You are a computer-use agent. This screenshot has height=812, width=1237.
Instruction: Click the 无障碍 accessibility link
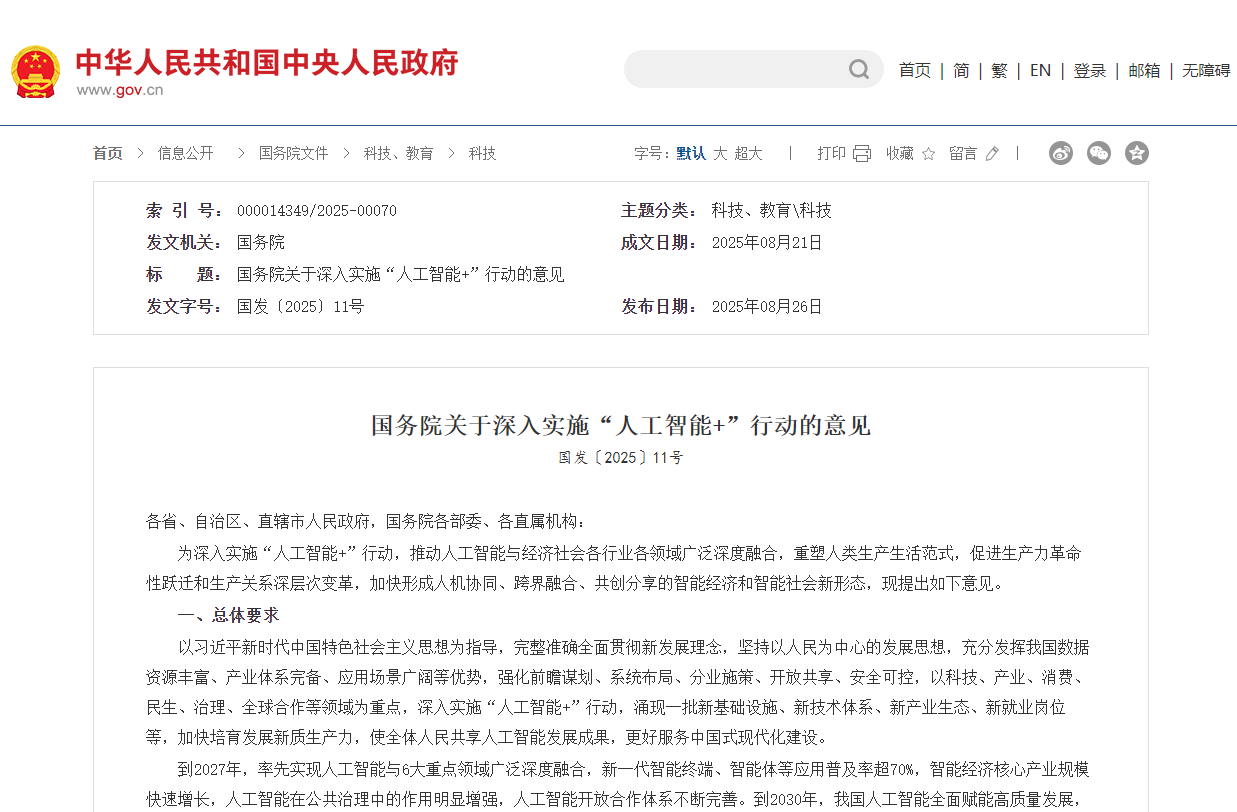tap(1207, 70)
